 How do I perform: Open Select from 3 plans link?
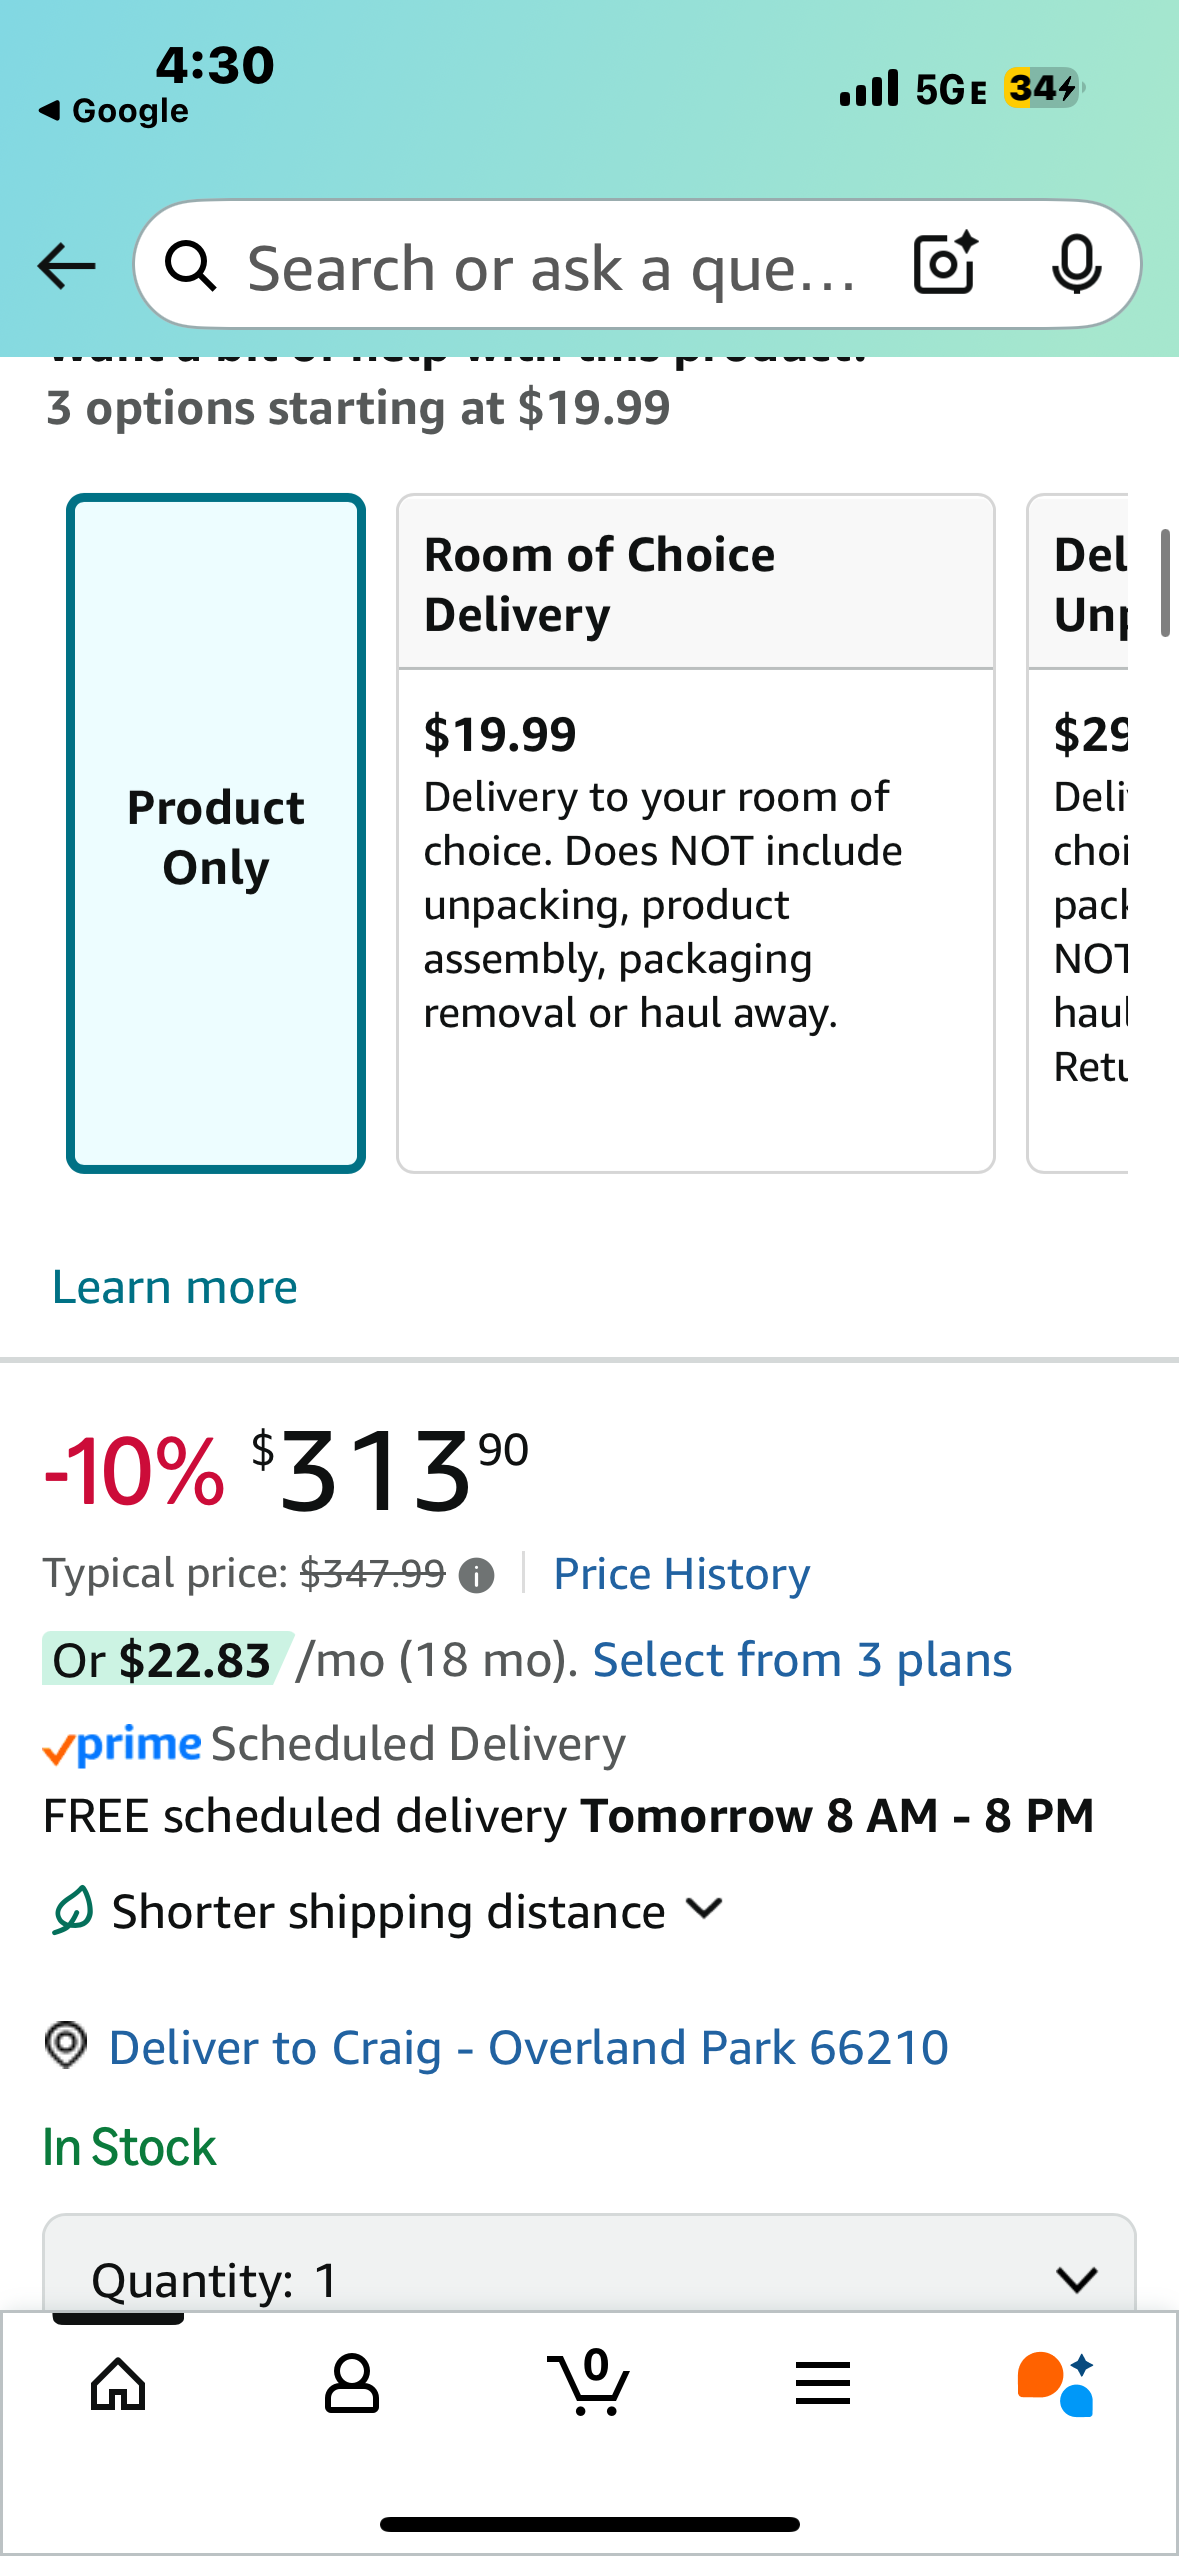802,1661
